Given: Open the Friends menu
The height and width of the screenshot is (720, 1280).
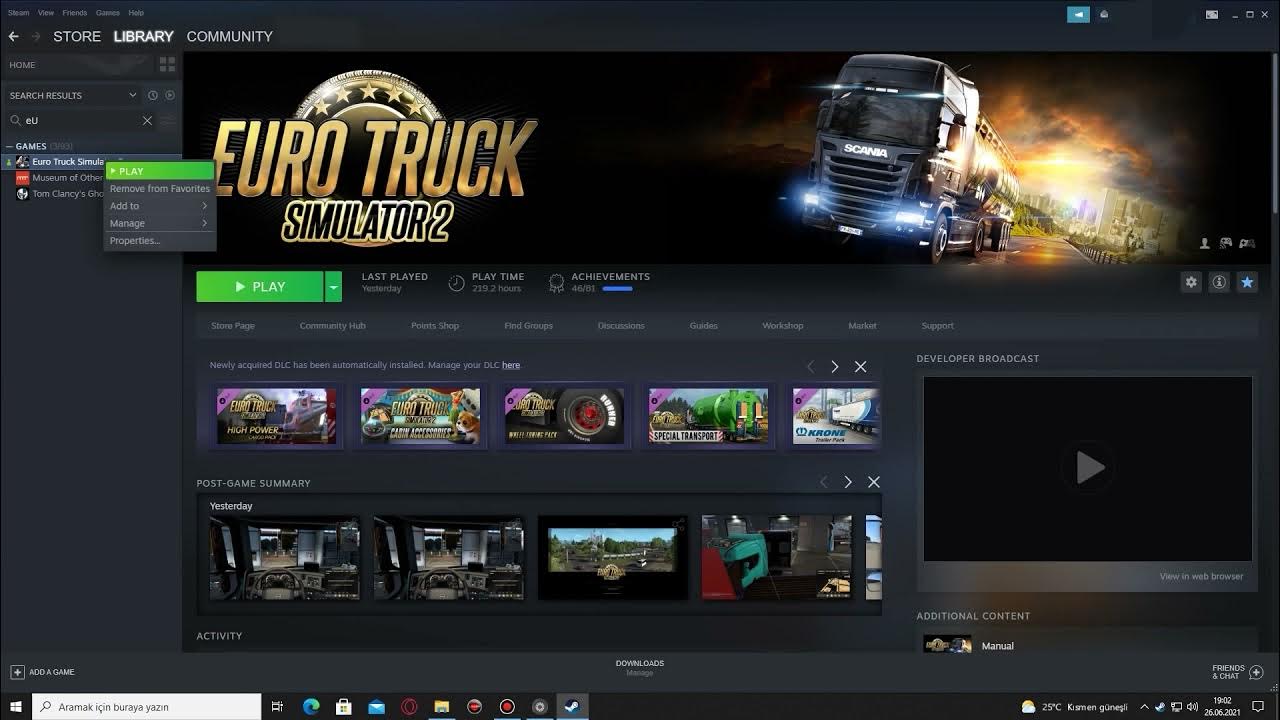Looking at the screenshot, I should (75, 13).
